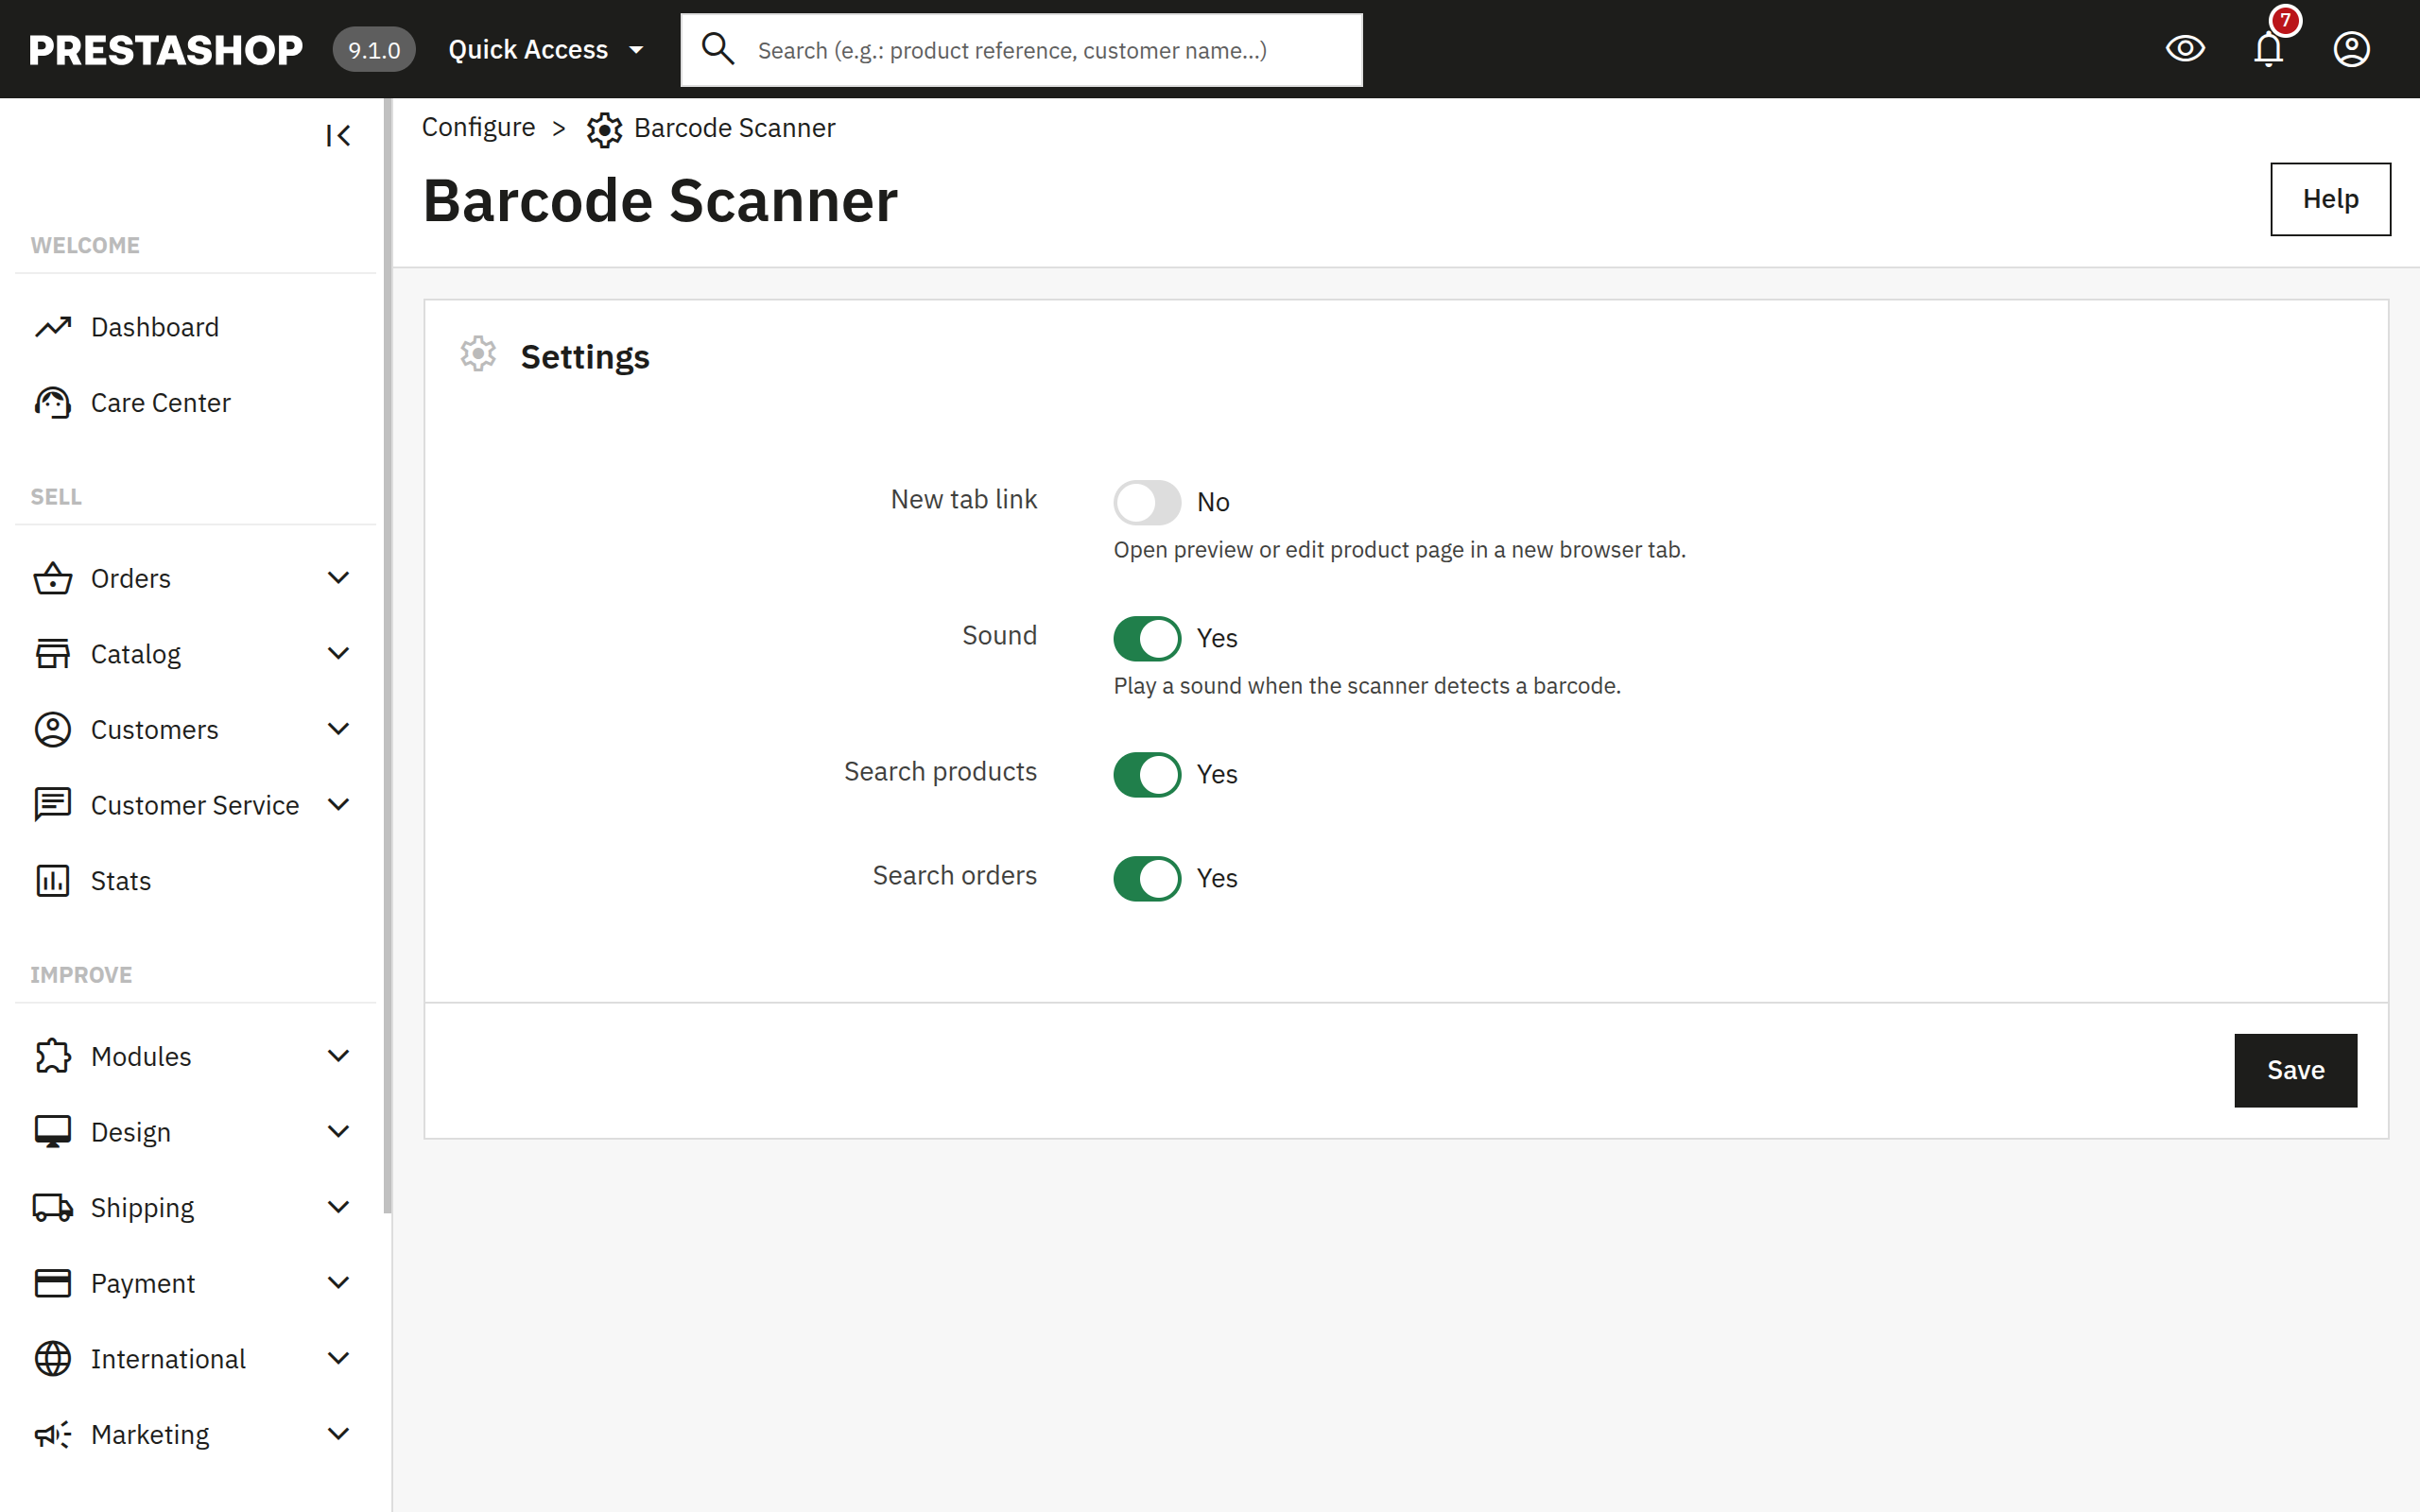Click the International globe icon

pos(53,1359)
